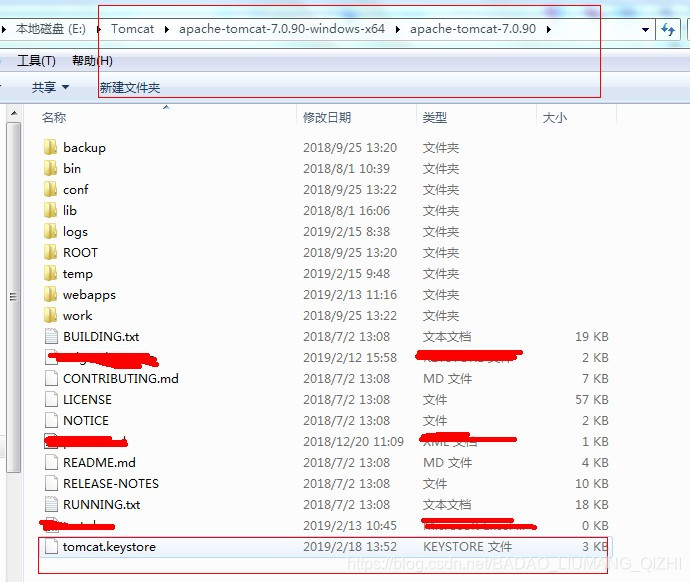Click the 57 KB size cell
Screen dimensions: 690x582
coord(592,399)
